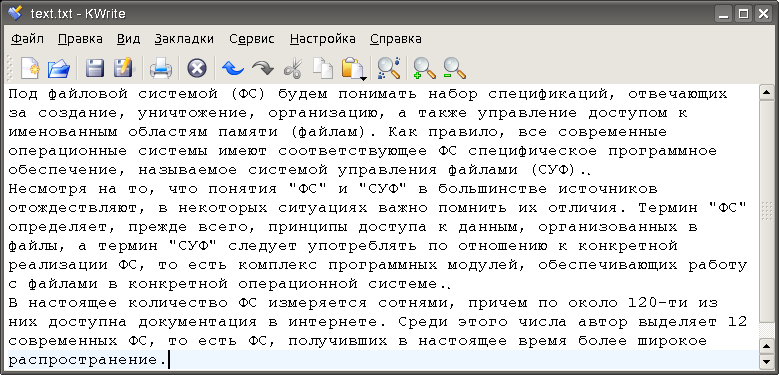Open the paste dropdown arrow under the clipboard

pos(364,78)
